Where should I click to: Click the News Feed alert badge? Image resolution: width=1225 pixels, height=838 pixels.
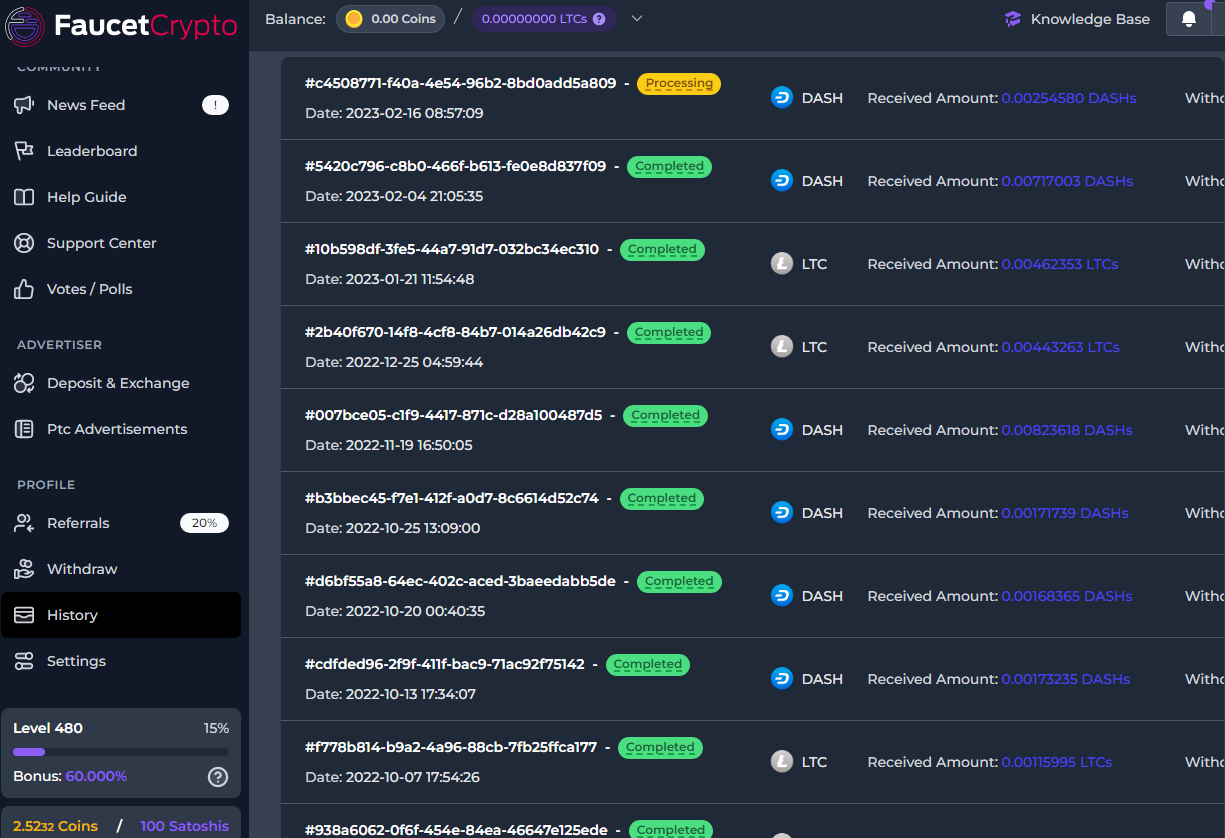215,105
